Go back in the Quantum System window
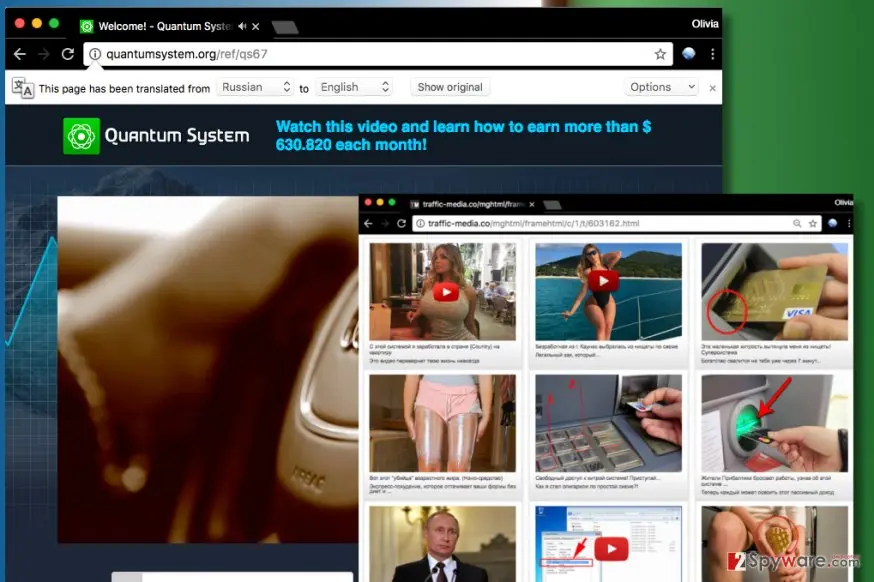The width and height of the screenshot is (874, 582). 20,54
